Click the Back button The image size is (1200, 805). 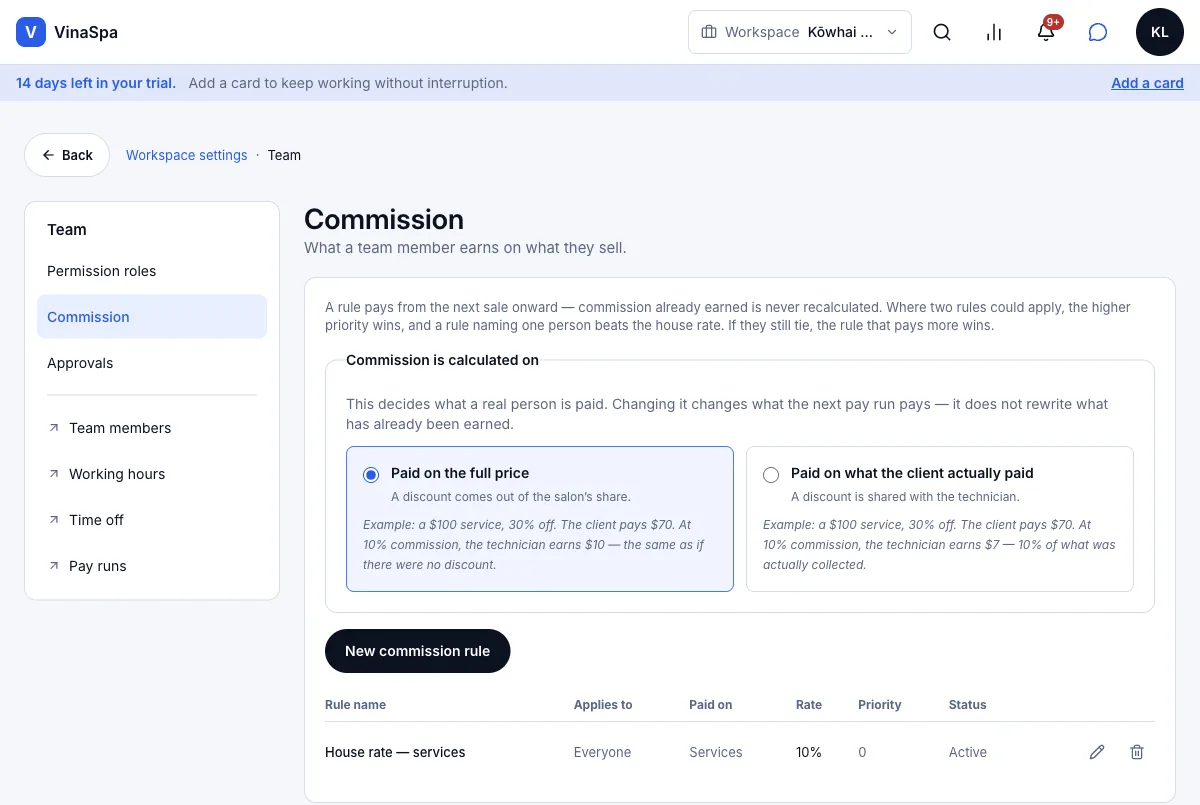pos(67,155)
